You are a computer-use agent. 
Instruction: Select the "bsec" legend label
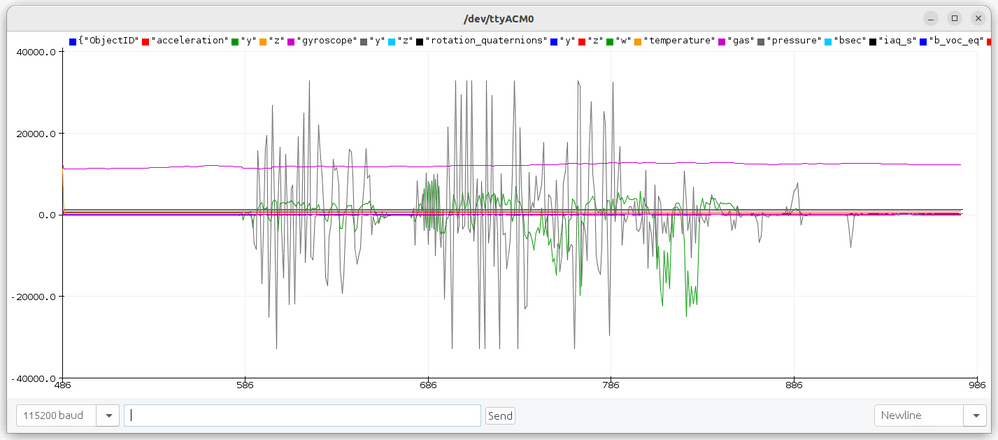pyautogui.click(x=850, y=41)
